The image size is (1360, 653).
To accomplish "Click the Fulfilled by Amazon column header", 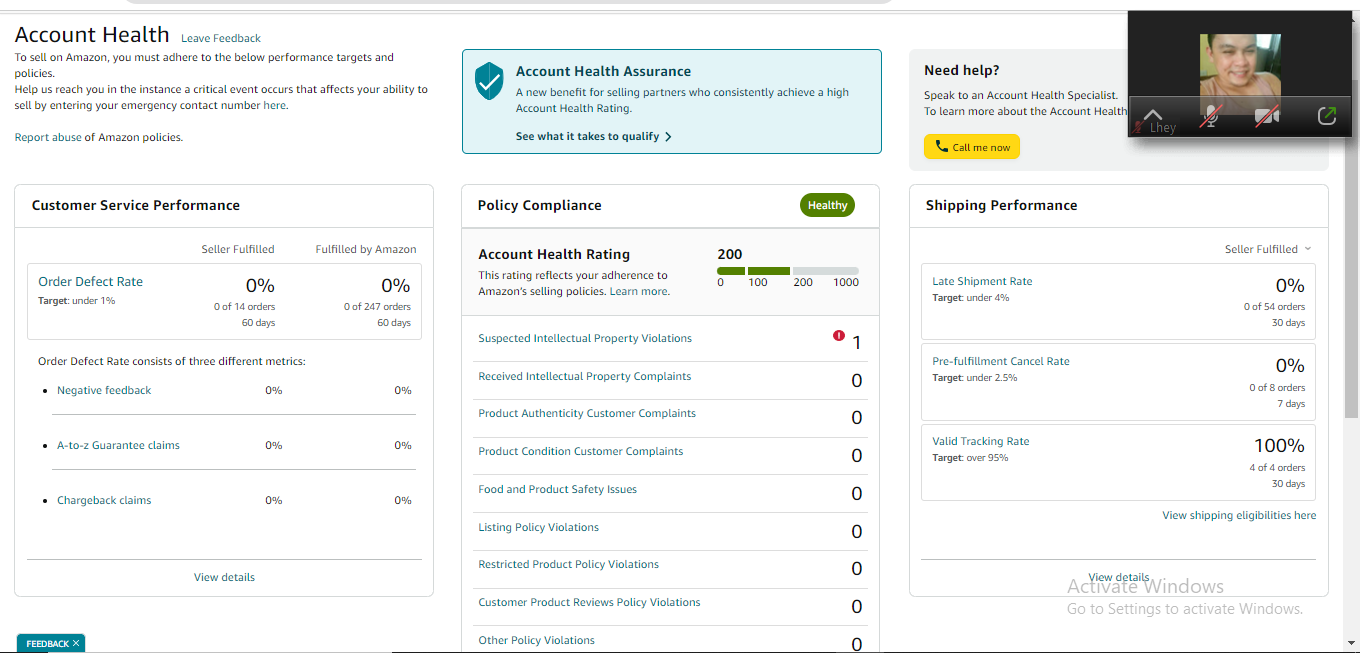I will tap(366, 249).
